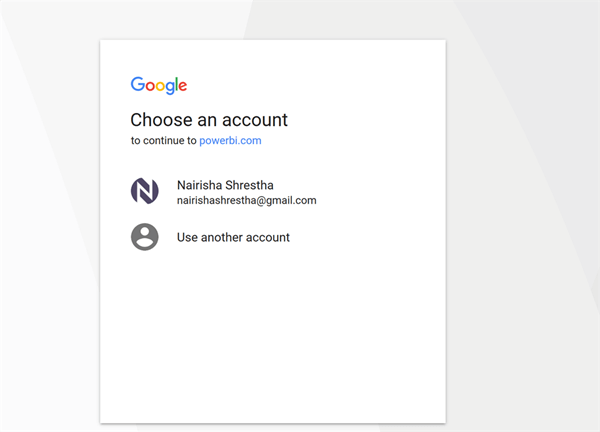The width and height of the screenshot is (600, 432).
Task: Click the 'to continue to' text
Action: pyautogui.click(x=164, y=141)
